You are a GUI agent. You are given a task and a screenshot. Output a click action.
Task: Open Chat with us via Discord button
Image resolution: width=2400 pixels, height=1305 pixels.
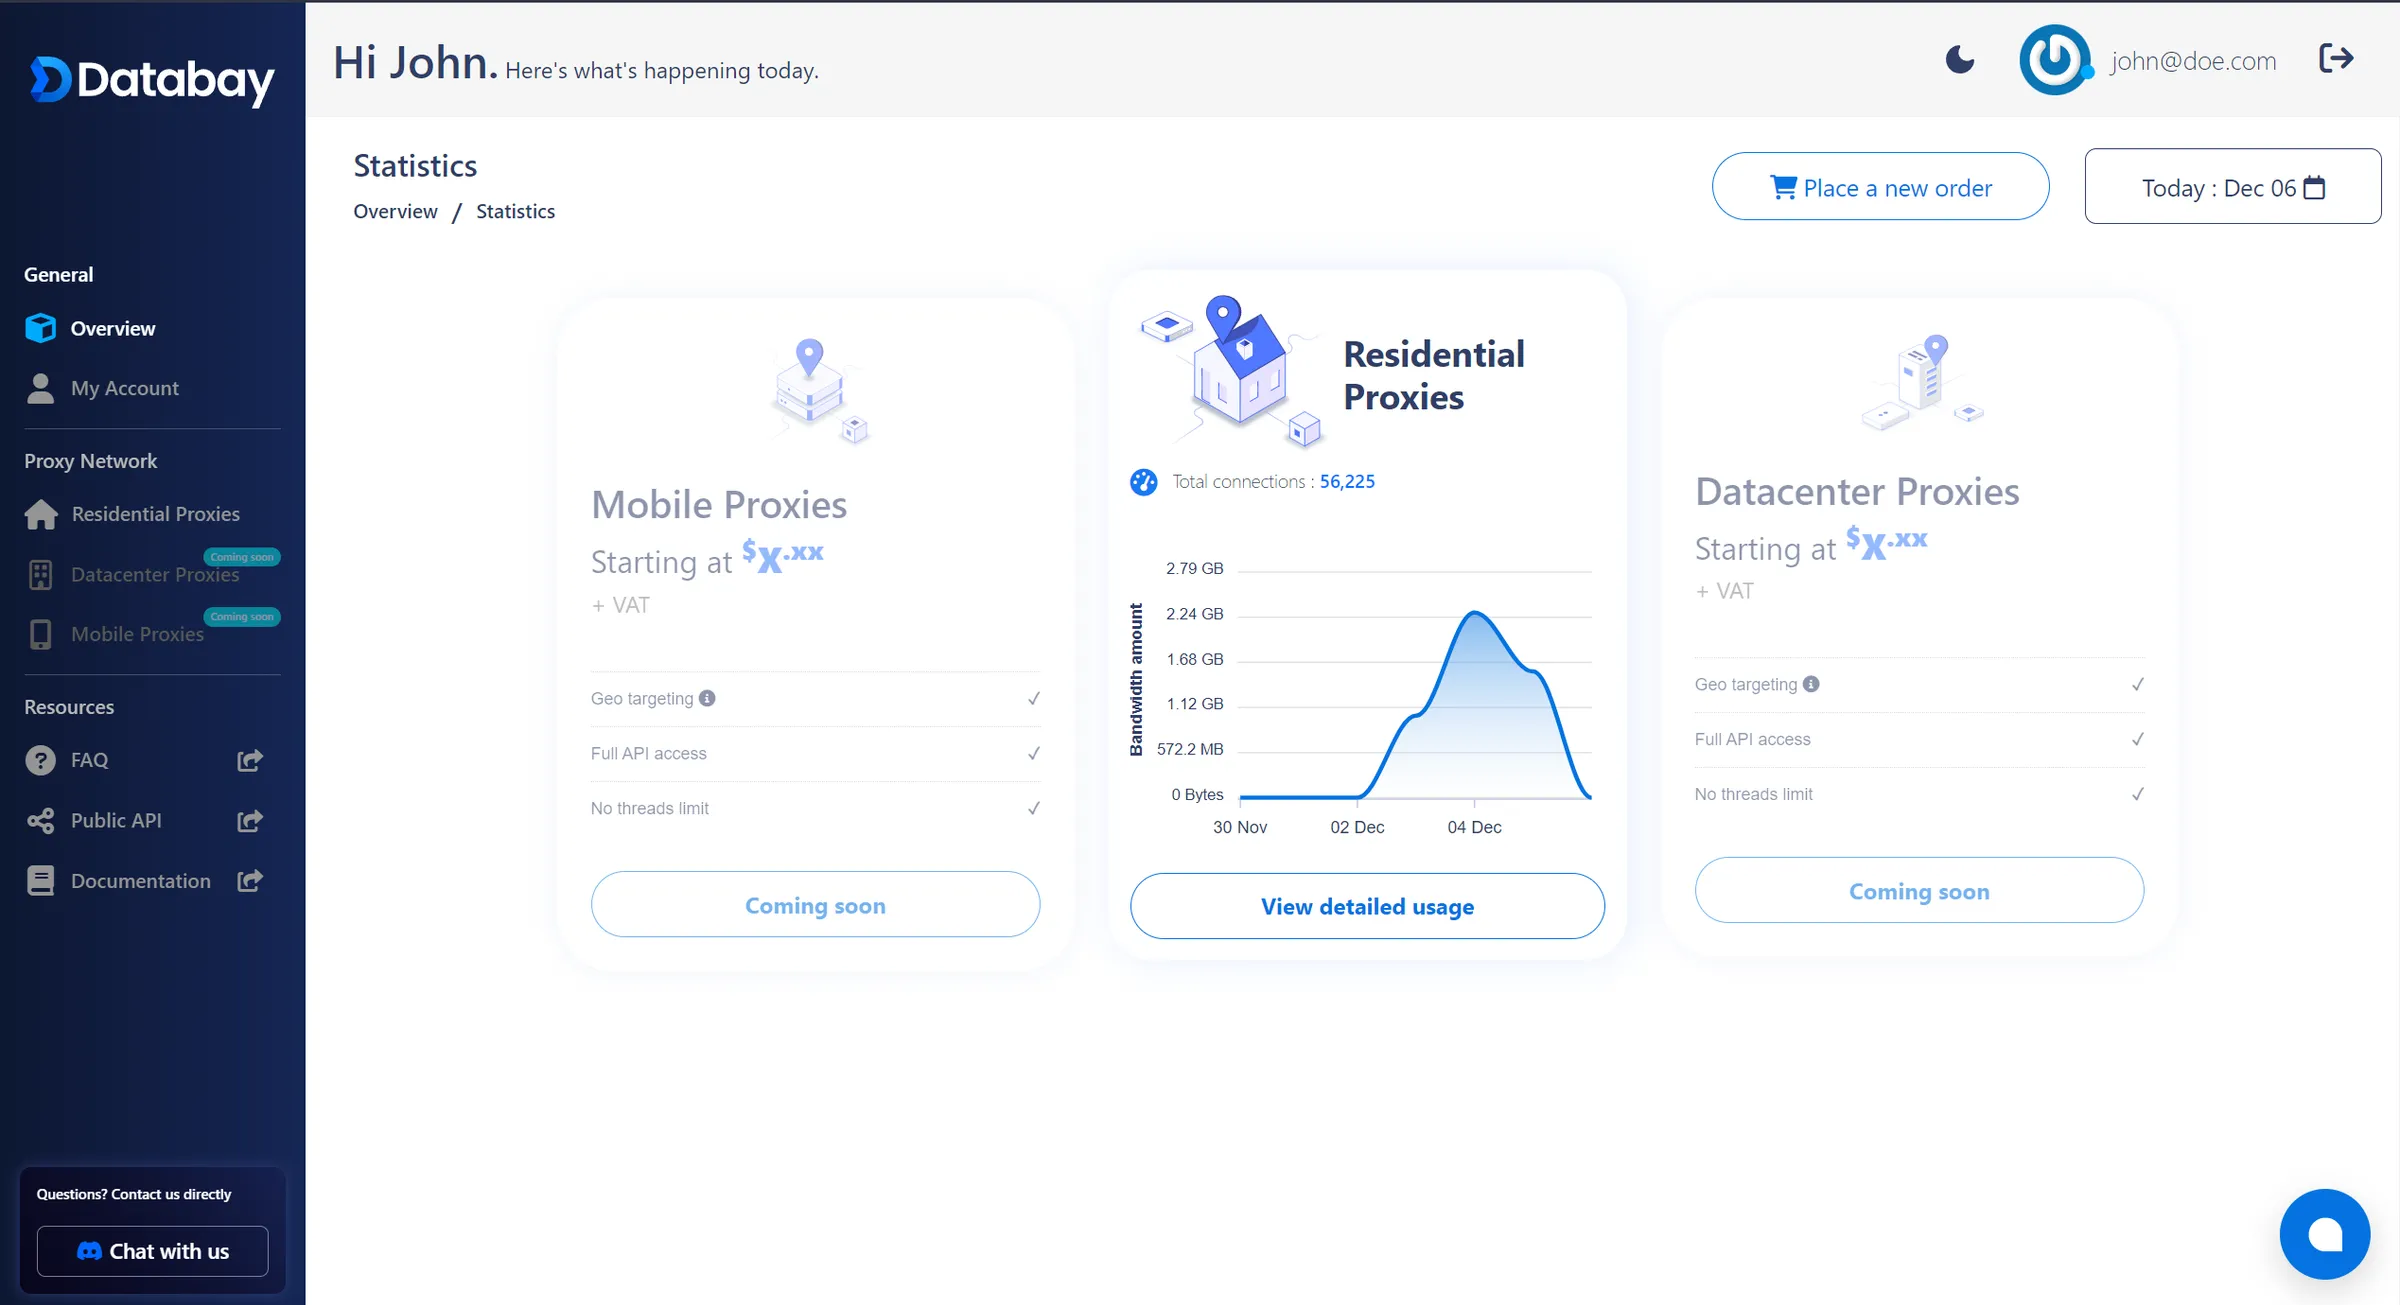152,1251
